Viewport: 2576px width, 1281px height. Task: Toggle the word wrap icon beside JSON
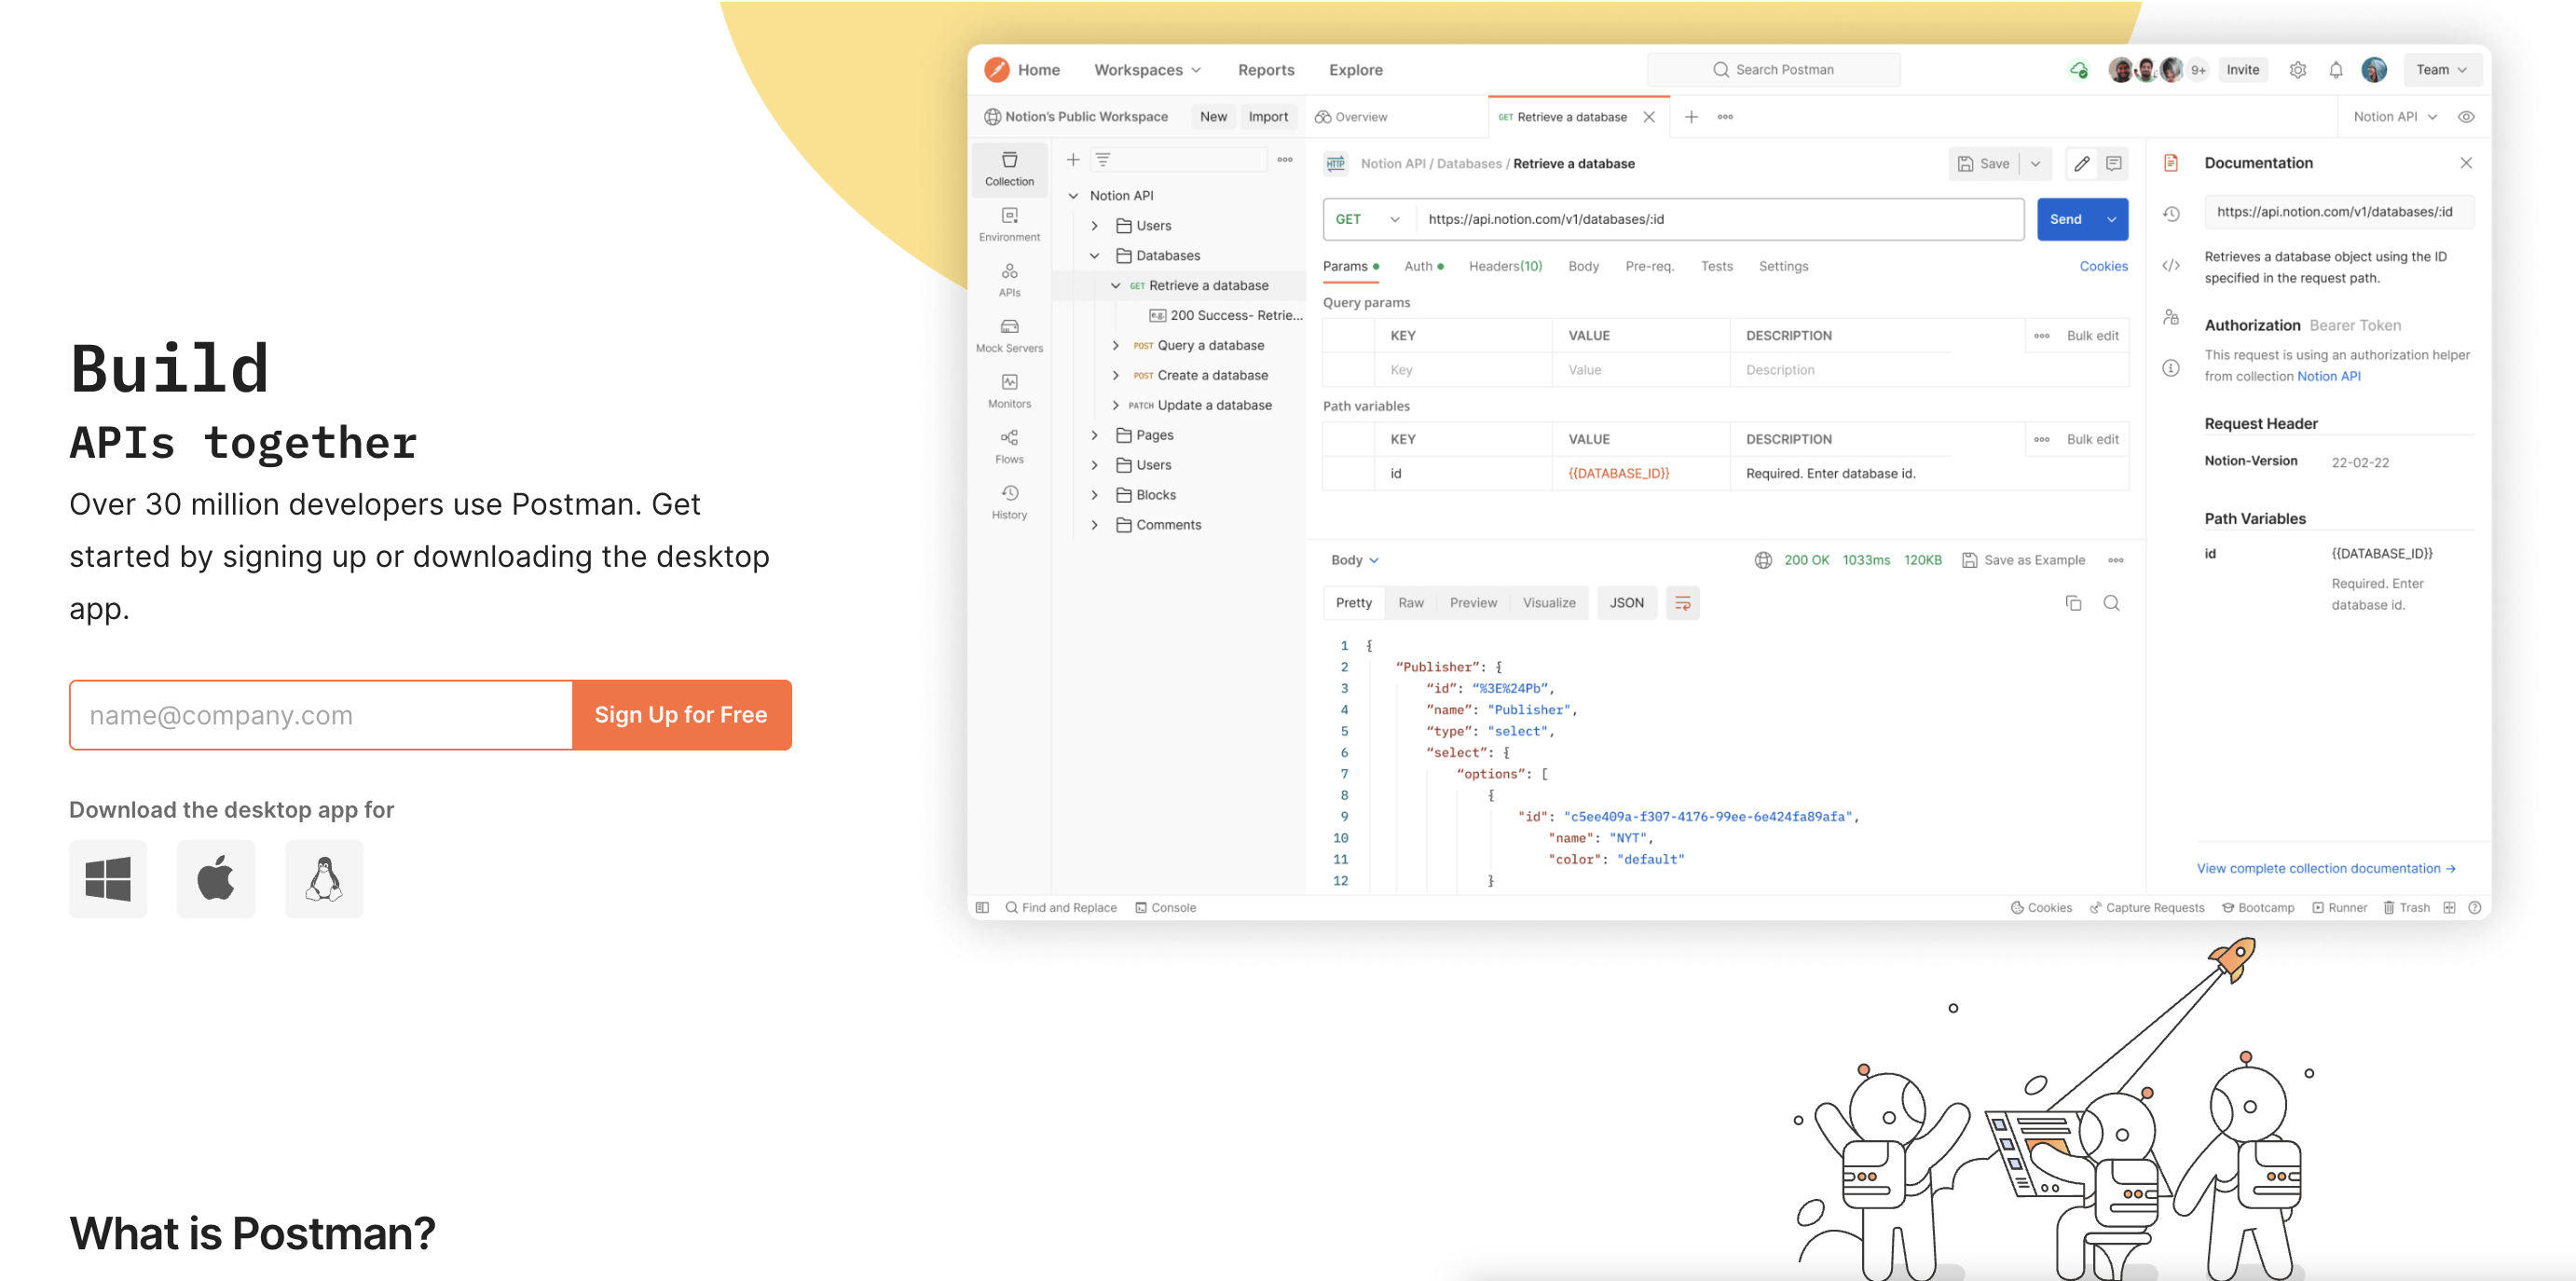click(1682, 603)
